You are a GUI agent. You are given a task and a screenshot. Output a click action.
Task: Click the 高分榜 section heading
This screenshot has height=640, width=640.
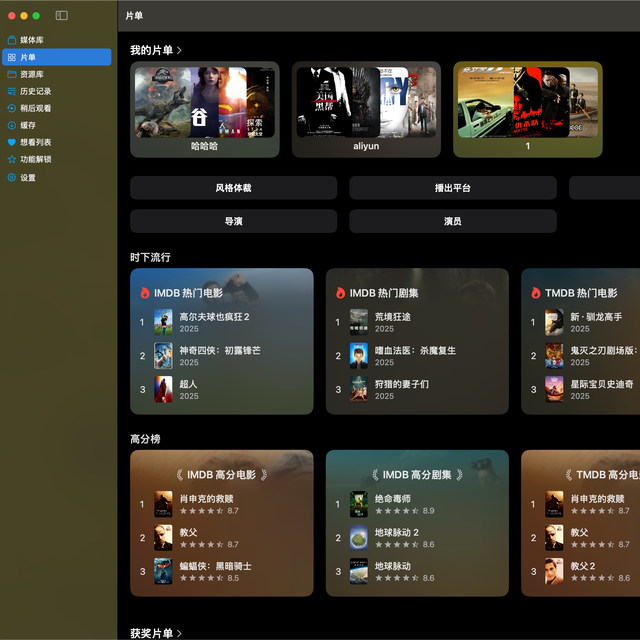145,439
